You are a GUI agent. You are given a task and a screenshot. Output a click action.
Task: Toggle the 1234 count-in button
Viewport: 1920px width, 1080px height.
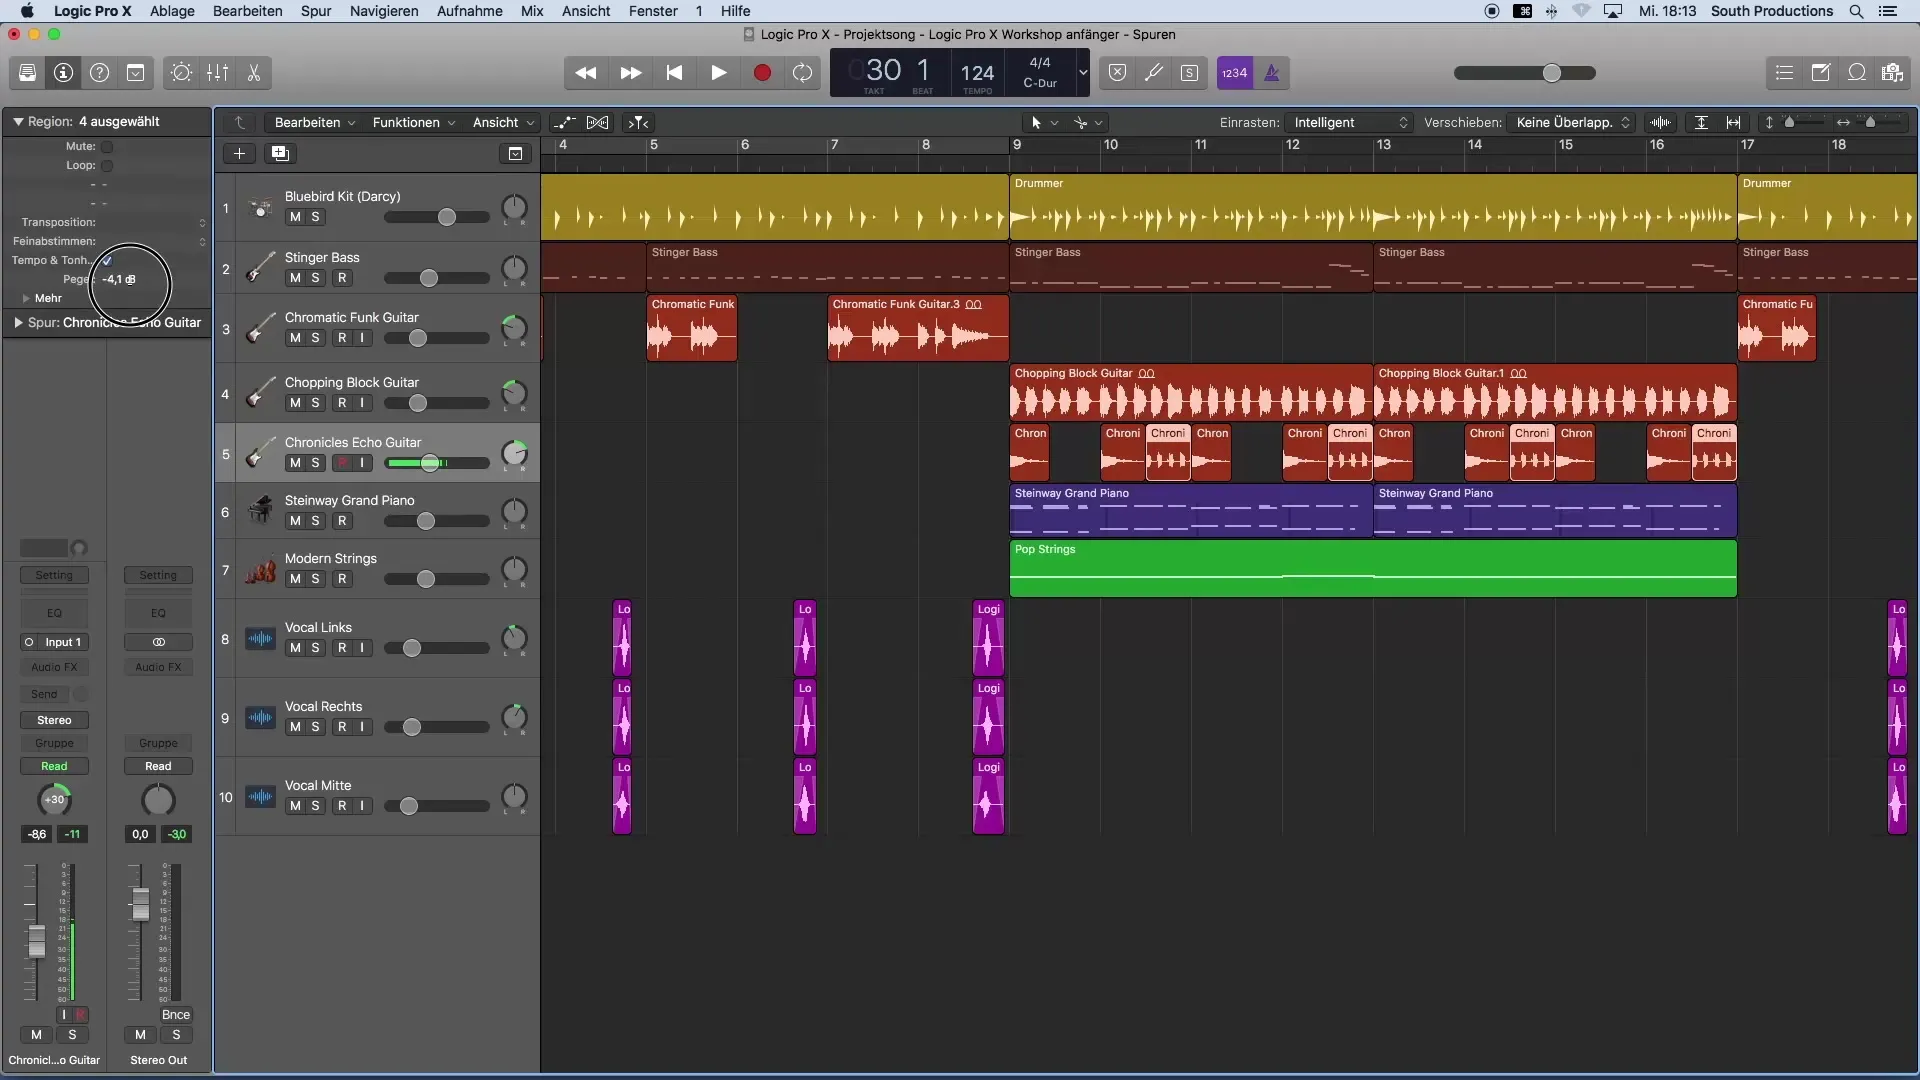click(1235, 73)
